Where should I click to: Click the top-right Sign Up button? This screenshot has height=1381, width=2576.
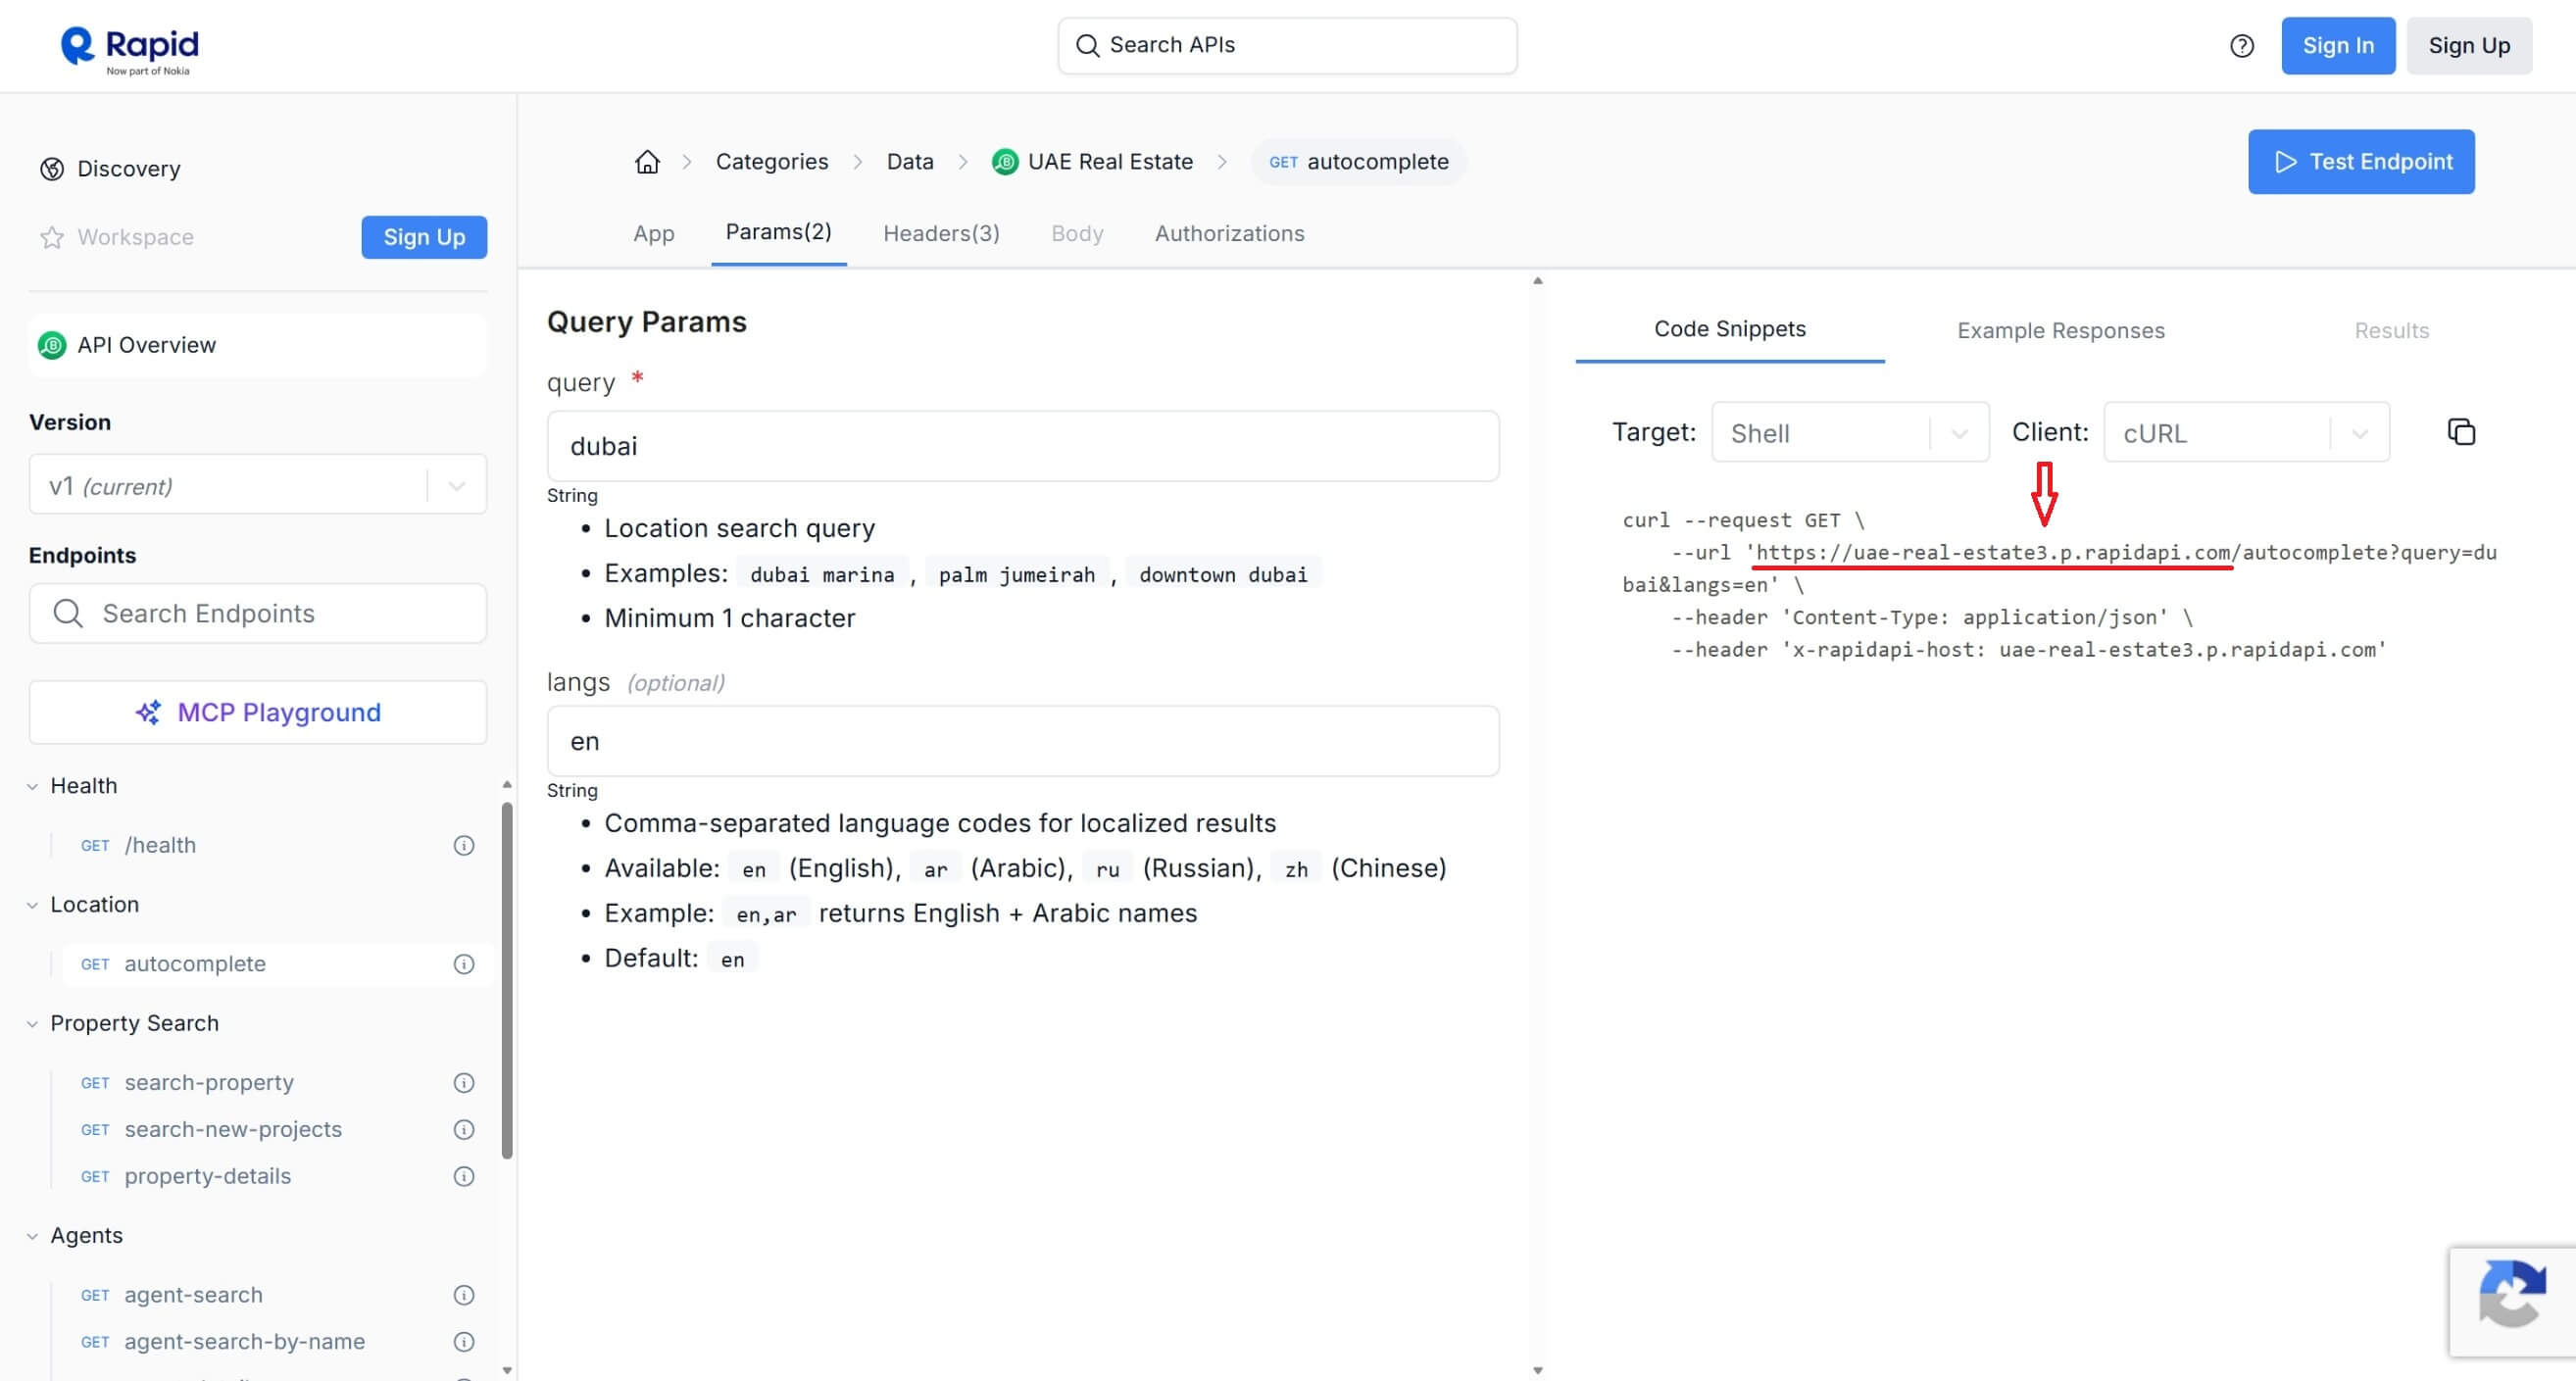pos(2468,46)
